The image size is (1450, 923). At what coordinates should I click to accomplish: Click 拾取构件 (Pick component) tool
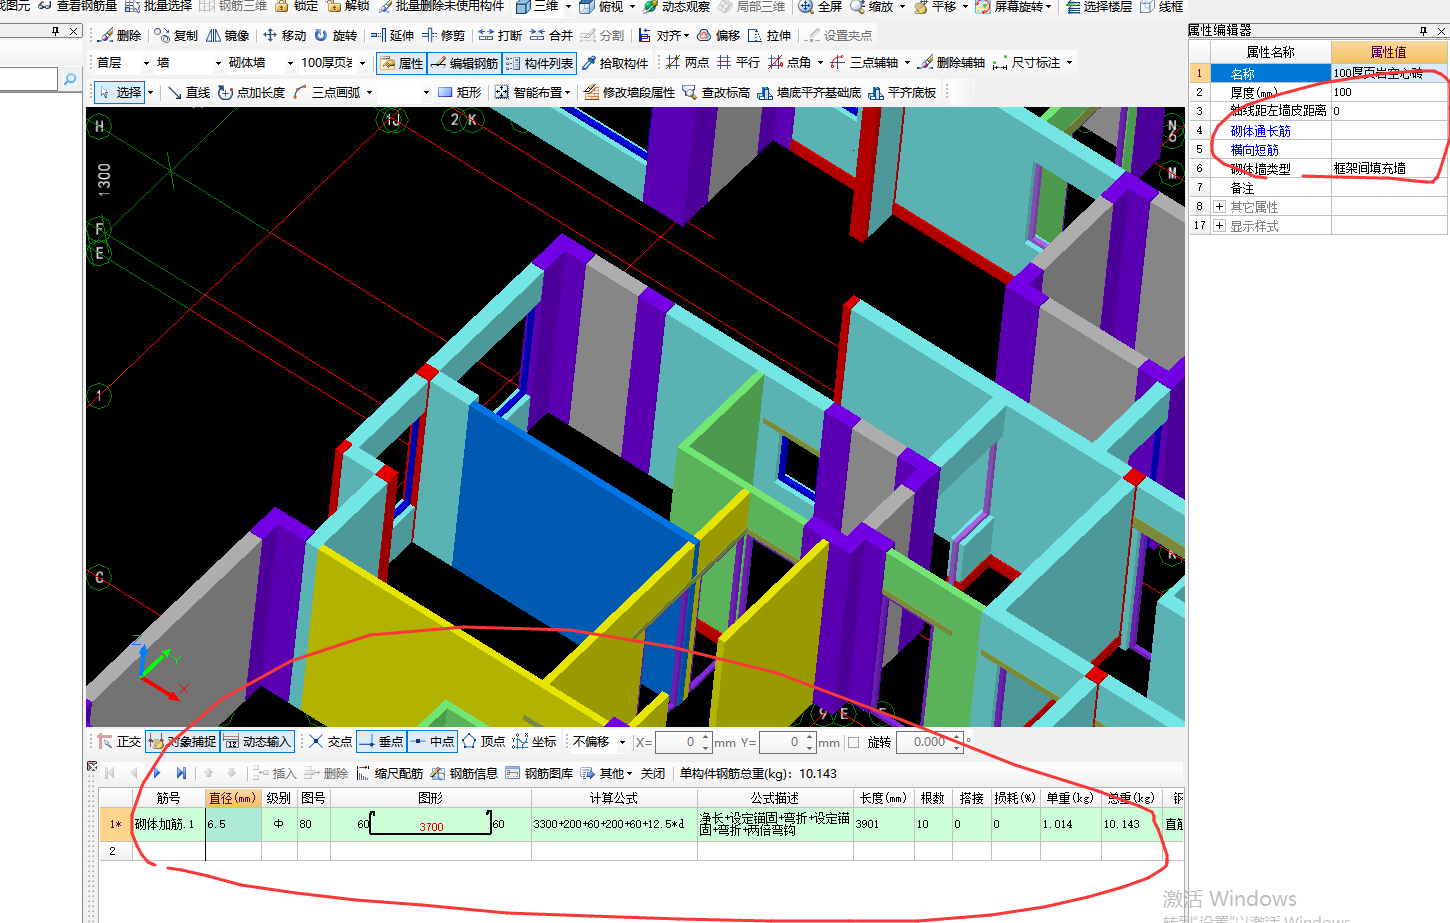pos(615,63)
